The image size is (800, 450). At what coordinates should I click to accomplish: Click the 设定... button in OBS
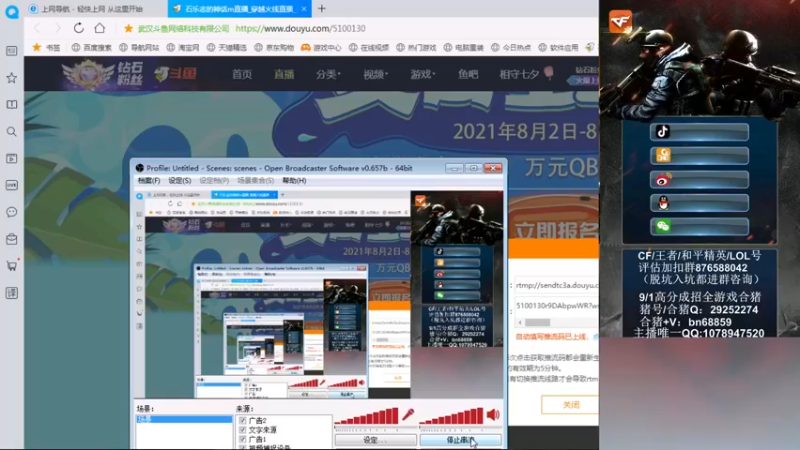(x=376, y=440)
